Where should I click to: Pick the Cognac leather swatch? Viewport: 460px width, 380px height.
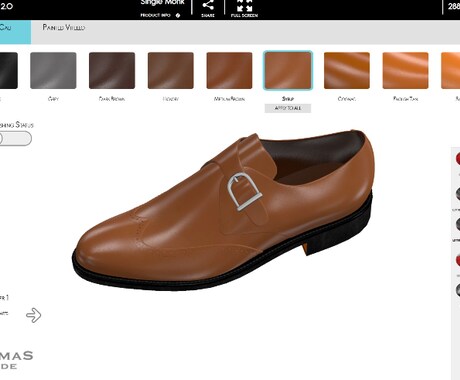click(347, 70)
